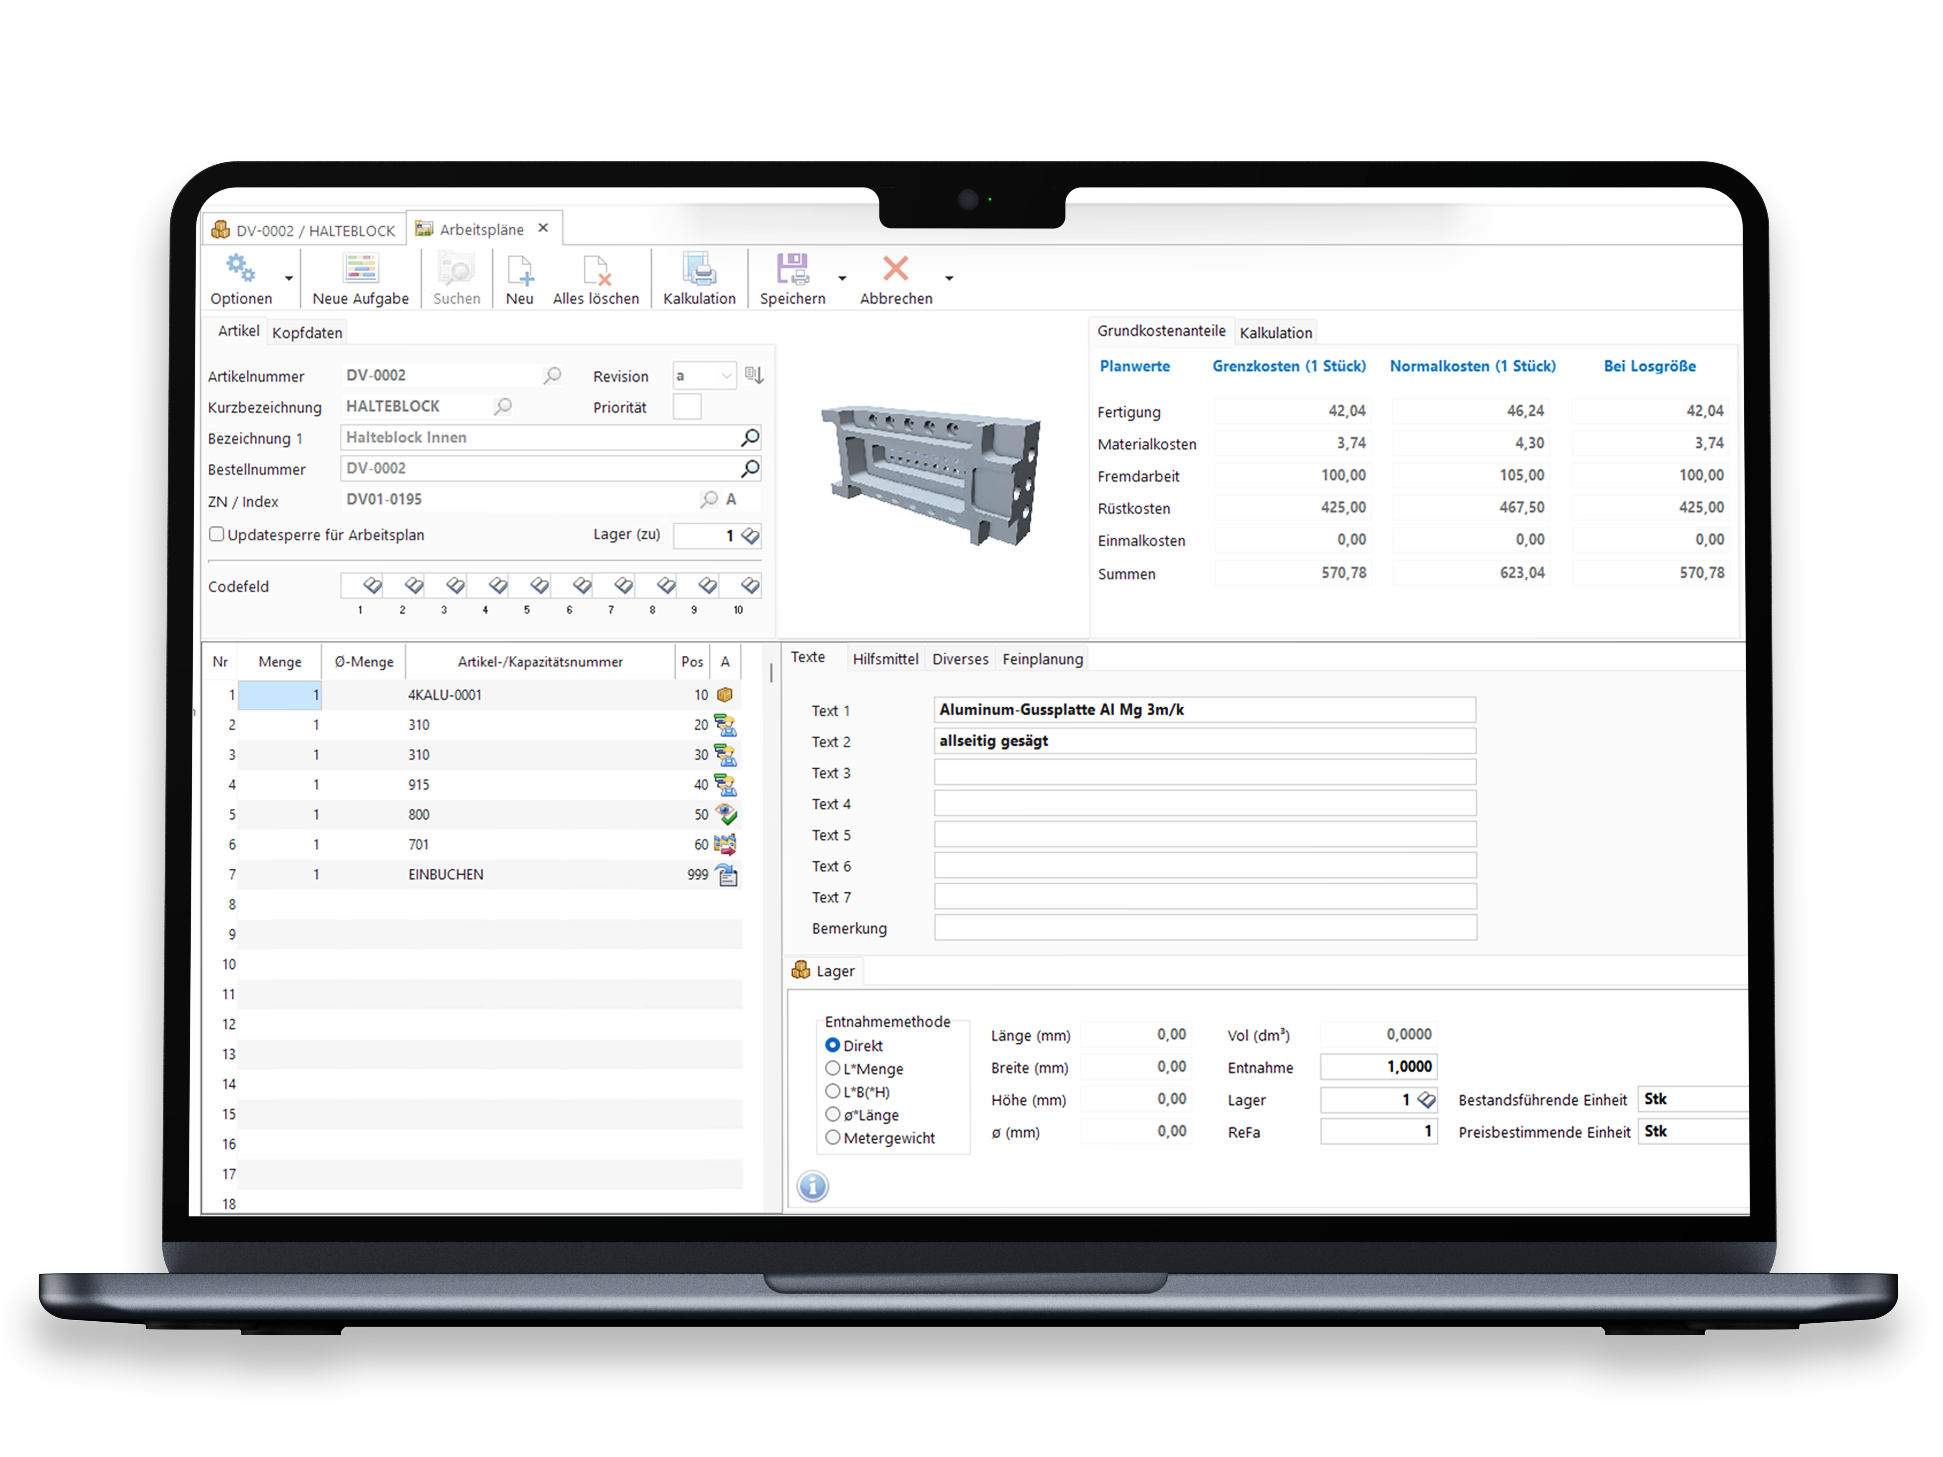Click the Priorität box
Viewport: 1943px width, 1457px height.
(x=687, y=406)
